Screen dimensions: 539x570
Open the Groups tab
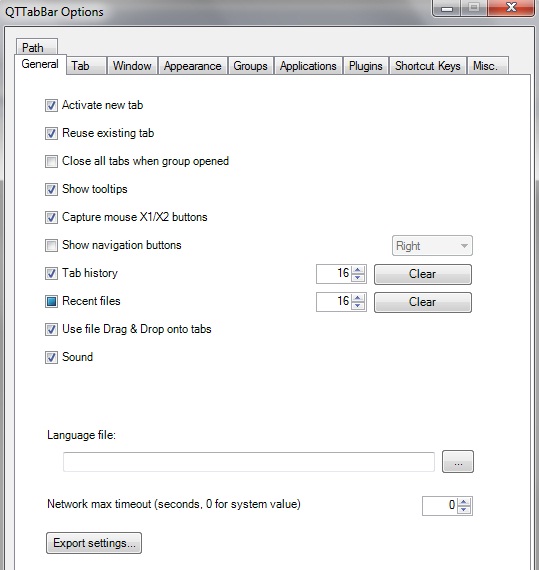(x=250, y=66)
